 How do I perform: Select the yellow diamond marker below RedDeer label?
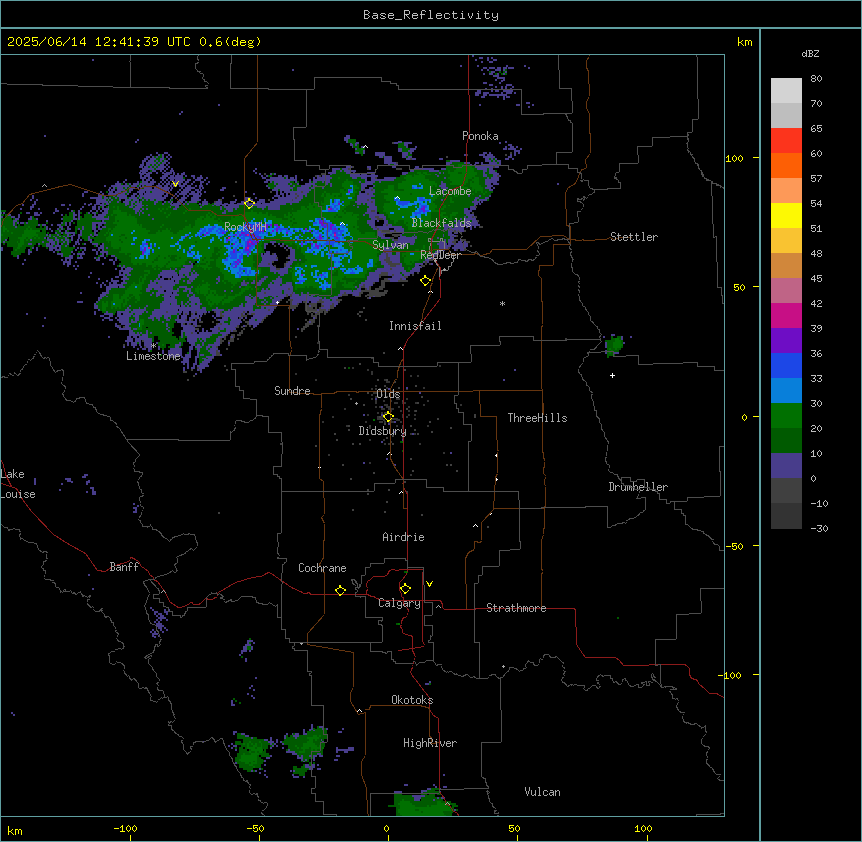pos(425,280)
